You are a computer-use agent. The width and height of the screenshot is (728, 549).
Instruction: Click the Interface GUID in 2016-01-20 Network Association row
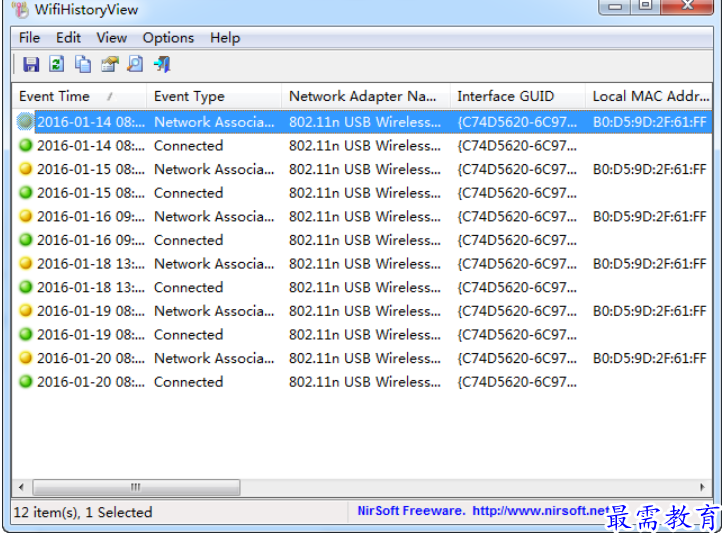point(517,358)
